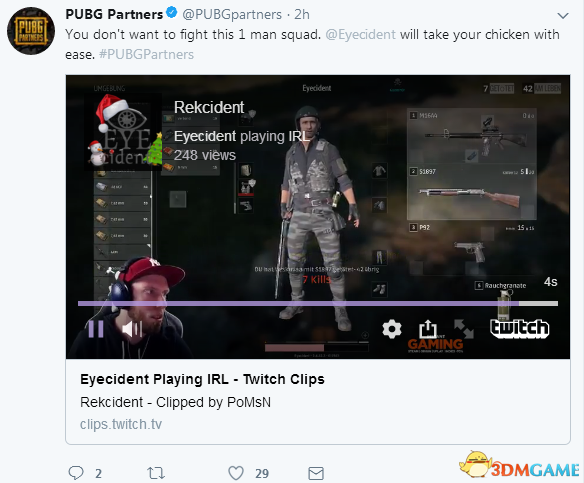
Task: Click the reply speech bubble icon
Action: coord(76,473)
